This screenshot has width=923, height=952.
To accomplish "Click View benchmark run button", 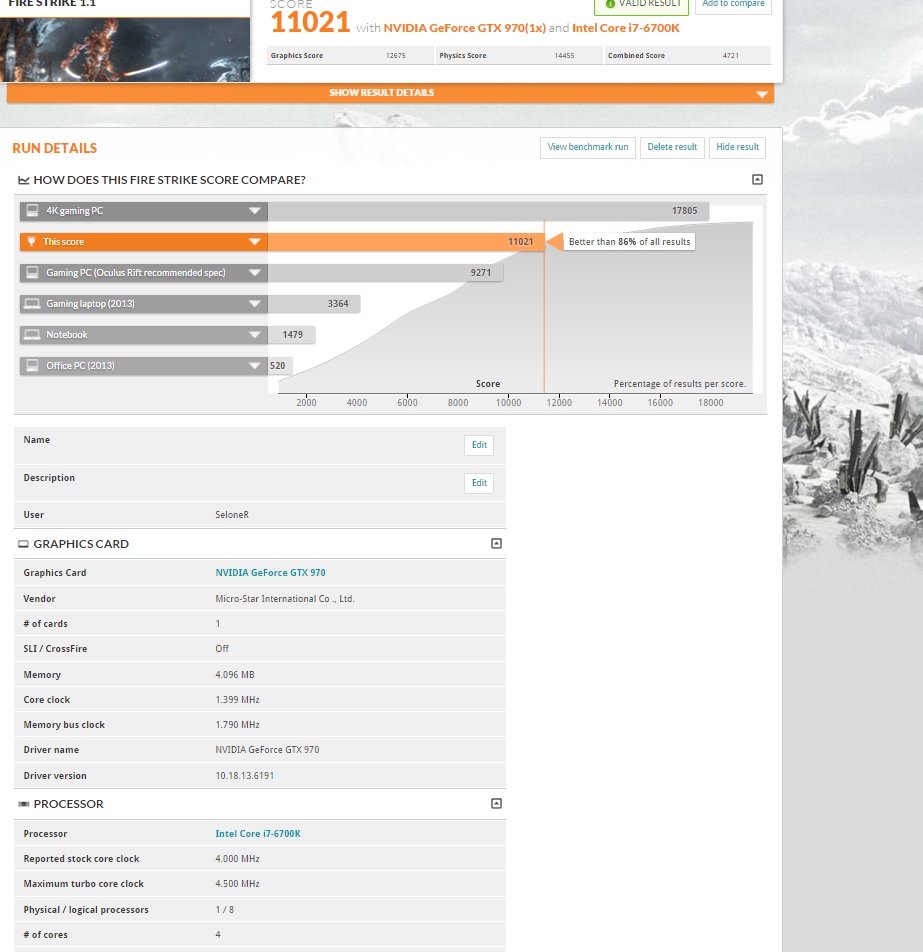I will click(x=588, y=148).
